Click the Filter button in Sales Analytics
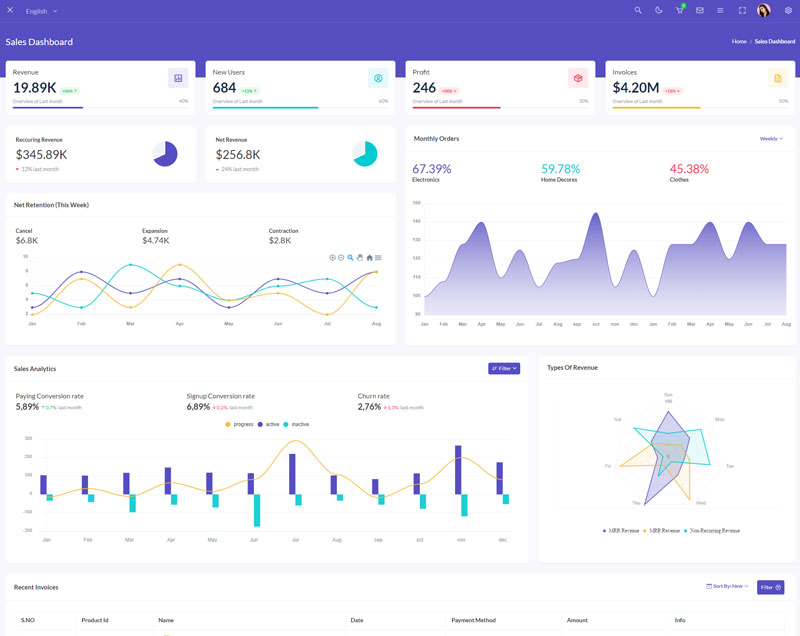The width and height of the screenshot is (800, 636). pyautogui.click(x=504, y=368)
